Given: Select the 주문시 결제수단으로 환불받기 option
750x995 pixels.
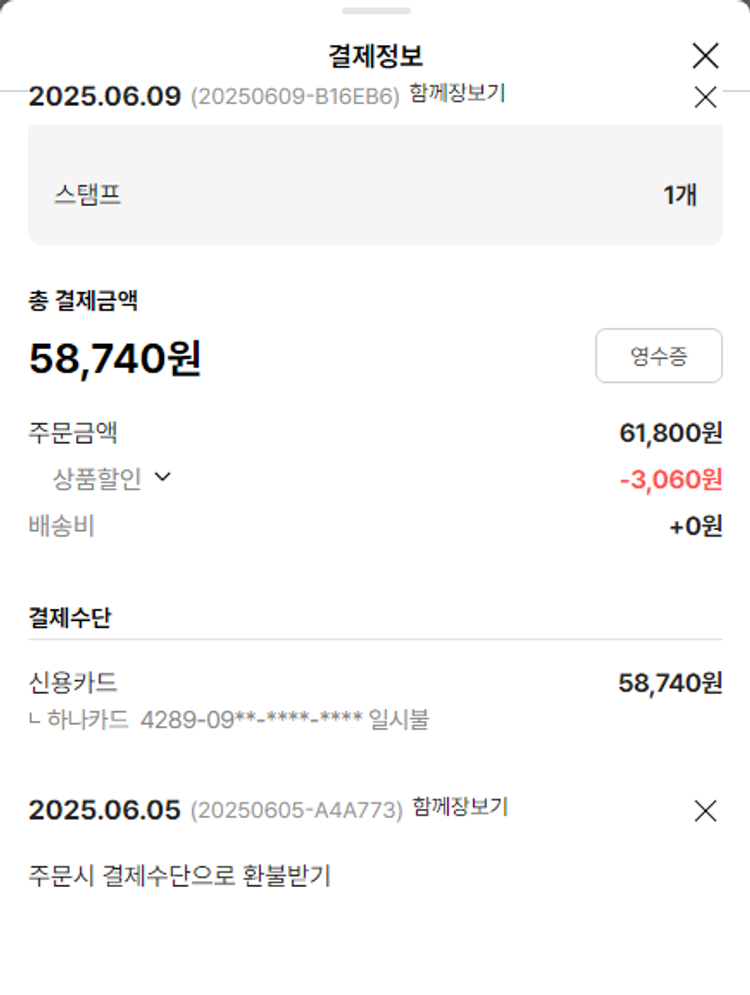Looking at the screenshot, I should point(179,876).
